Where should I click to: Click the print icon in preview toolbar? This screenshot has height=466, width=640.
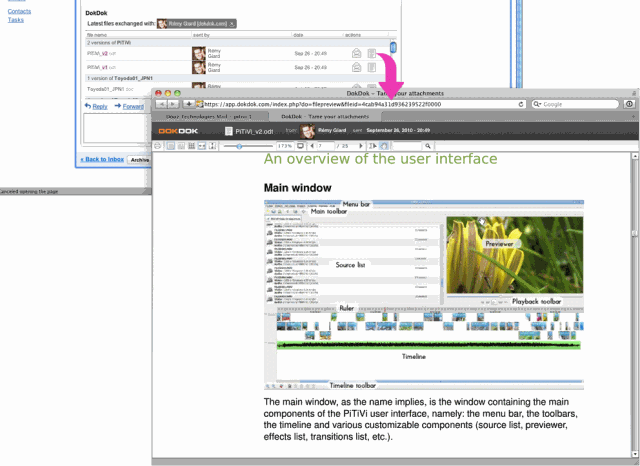pyautogui.click(x=157, y=146)
